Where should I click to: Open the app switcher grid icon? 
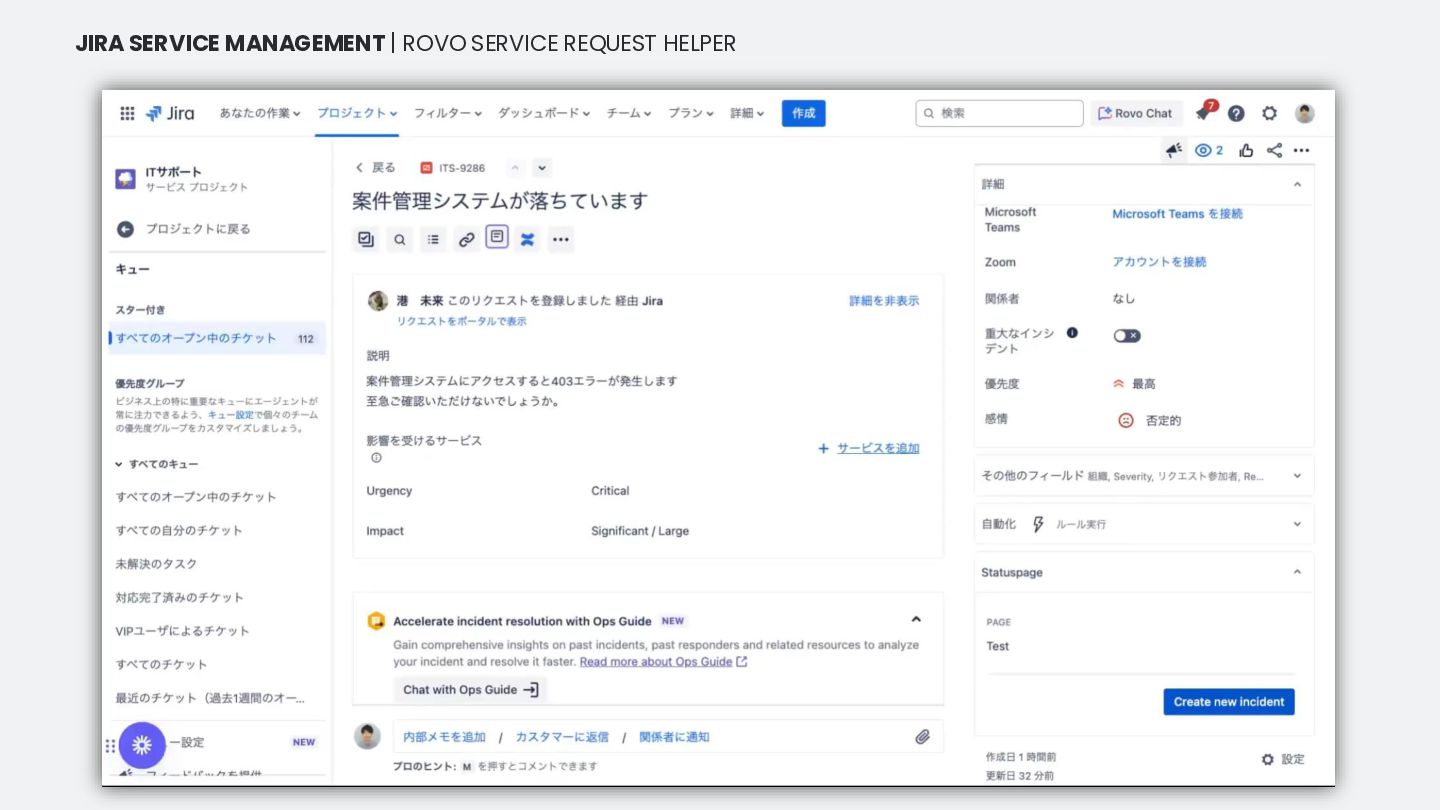[127, 113]
